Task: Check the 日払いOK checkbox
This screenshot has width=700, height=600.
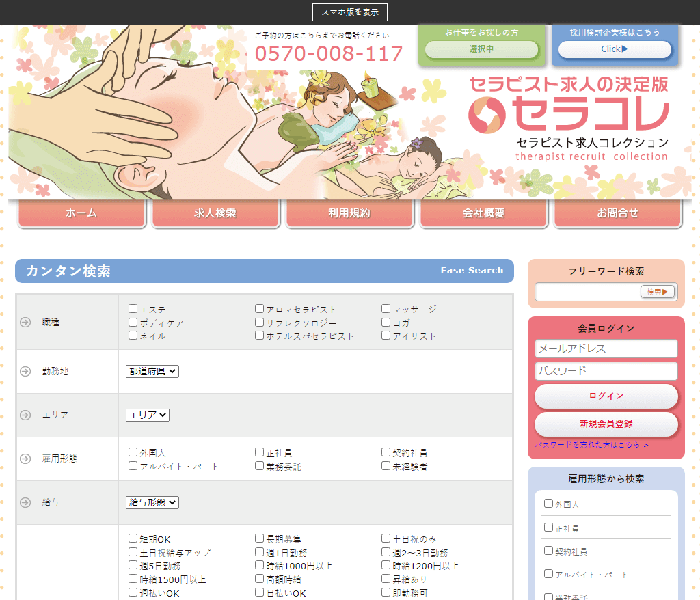Action: (x=259, y=592)
